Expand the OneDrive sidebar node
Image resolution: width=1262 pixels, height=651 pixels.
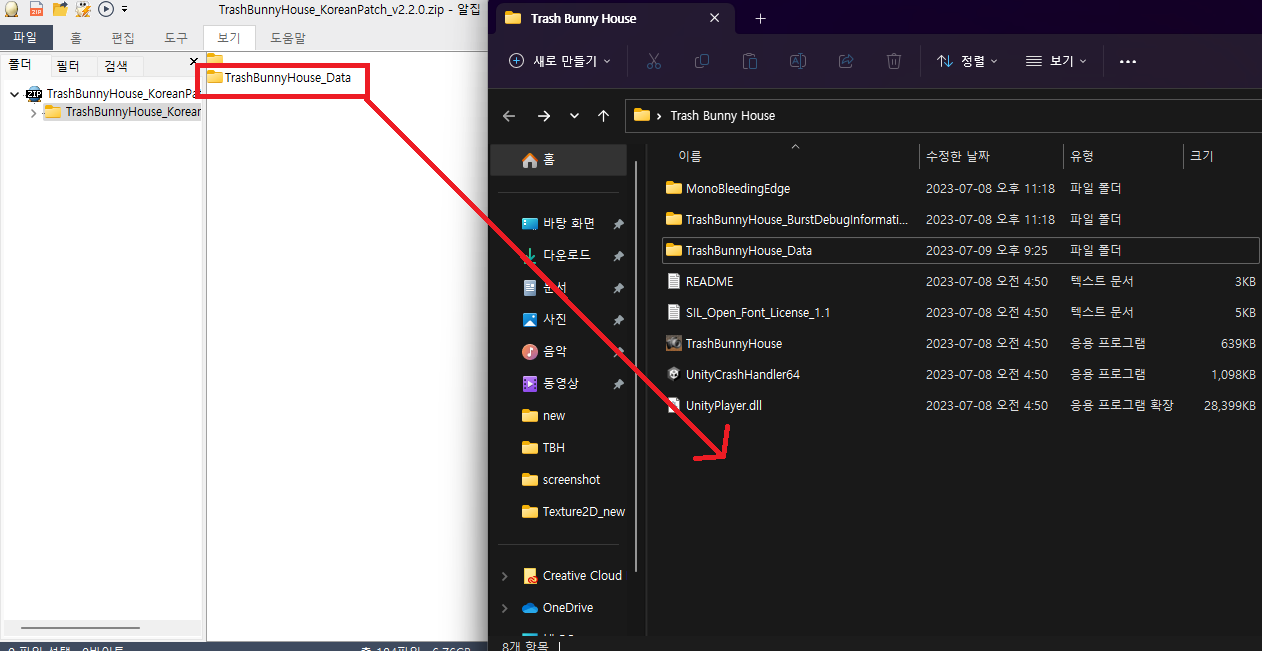point(504,608)
